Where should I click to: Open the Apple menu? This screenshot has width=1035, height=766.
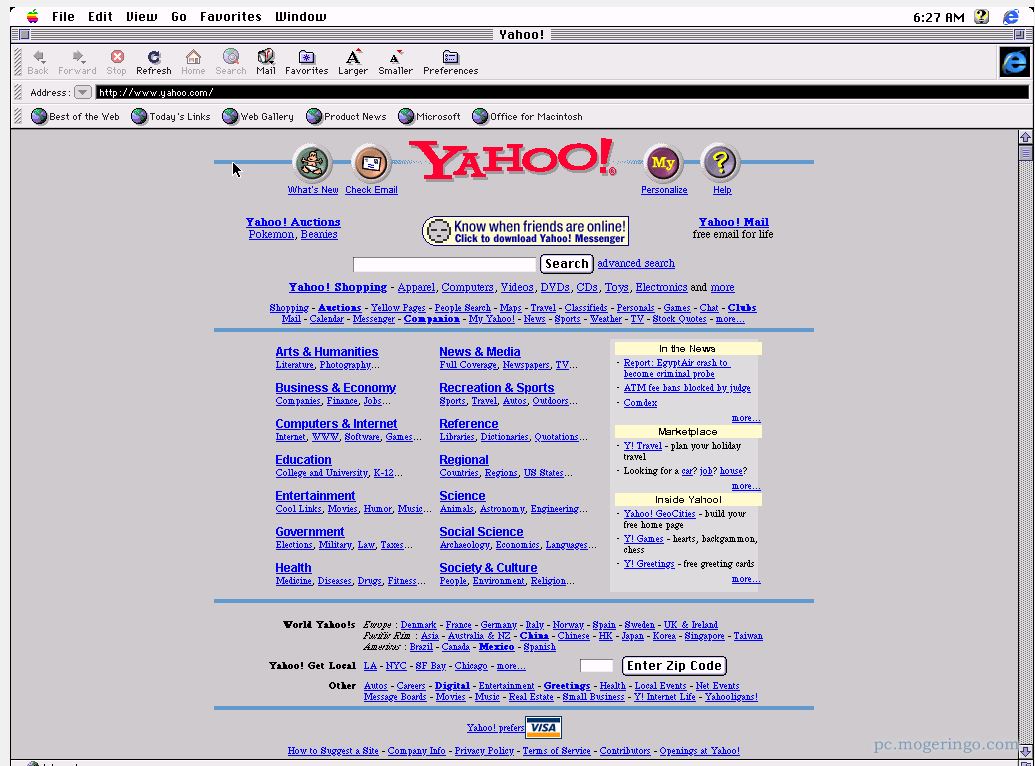(32, 17)
